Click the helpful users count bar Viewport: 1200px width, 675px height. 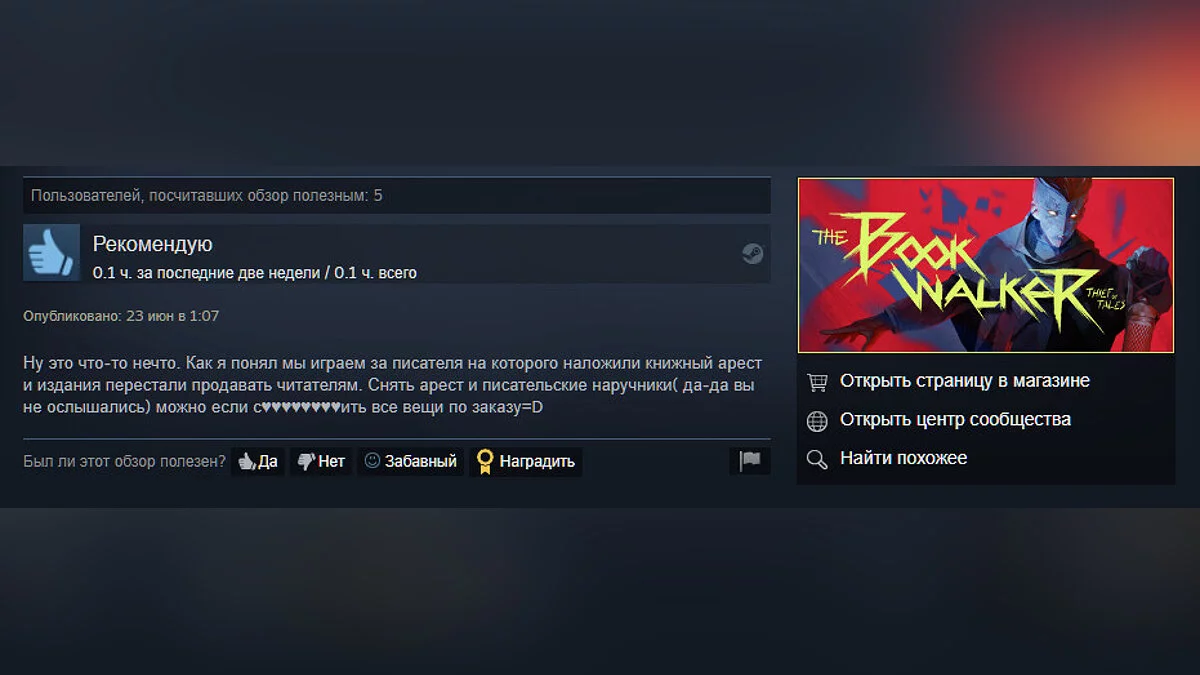pyautogui.click(x=397, y=195)
